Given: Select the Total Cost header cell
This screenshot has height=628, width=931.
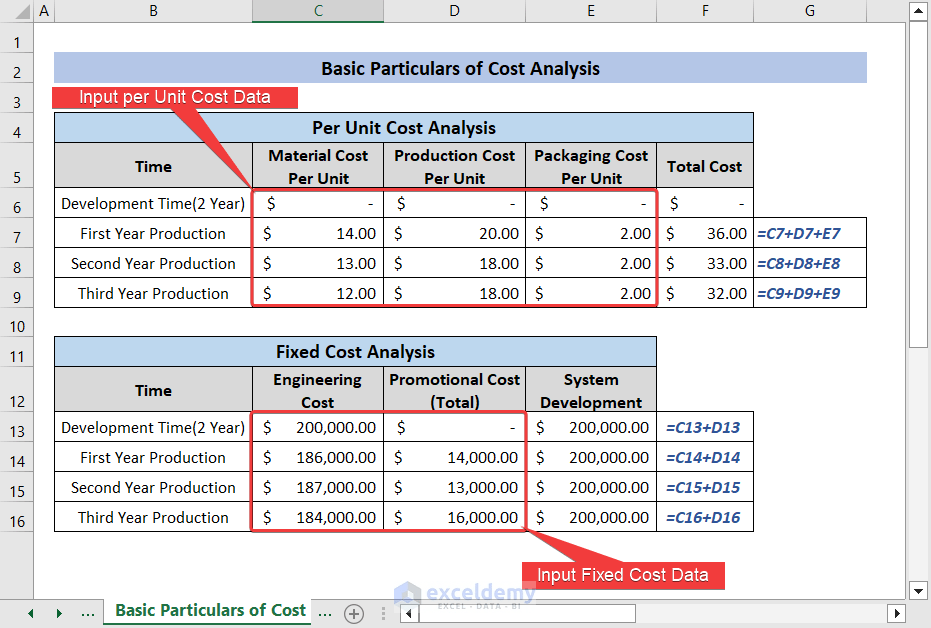Looking at the screenshot, I should [x=704, y=165].
